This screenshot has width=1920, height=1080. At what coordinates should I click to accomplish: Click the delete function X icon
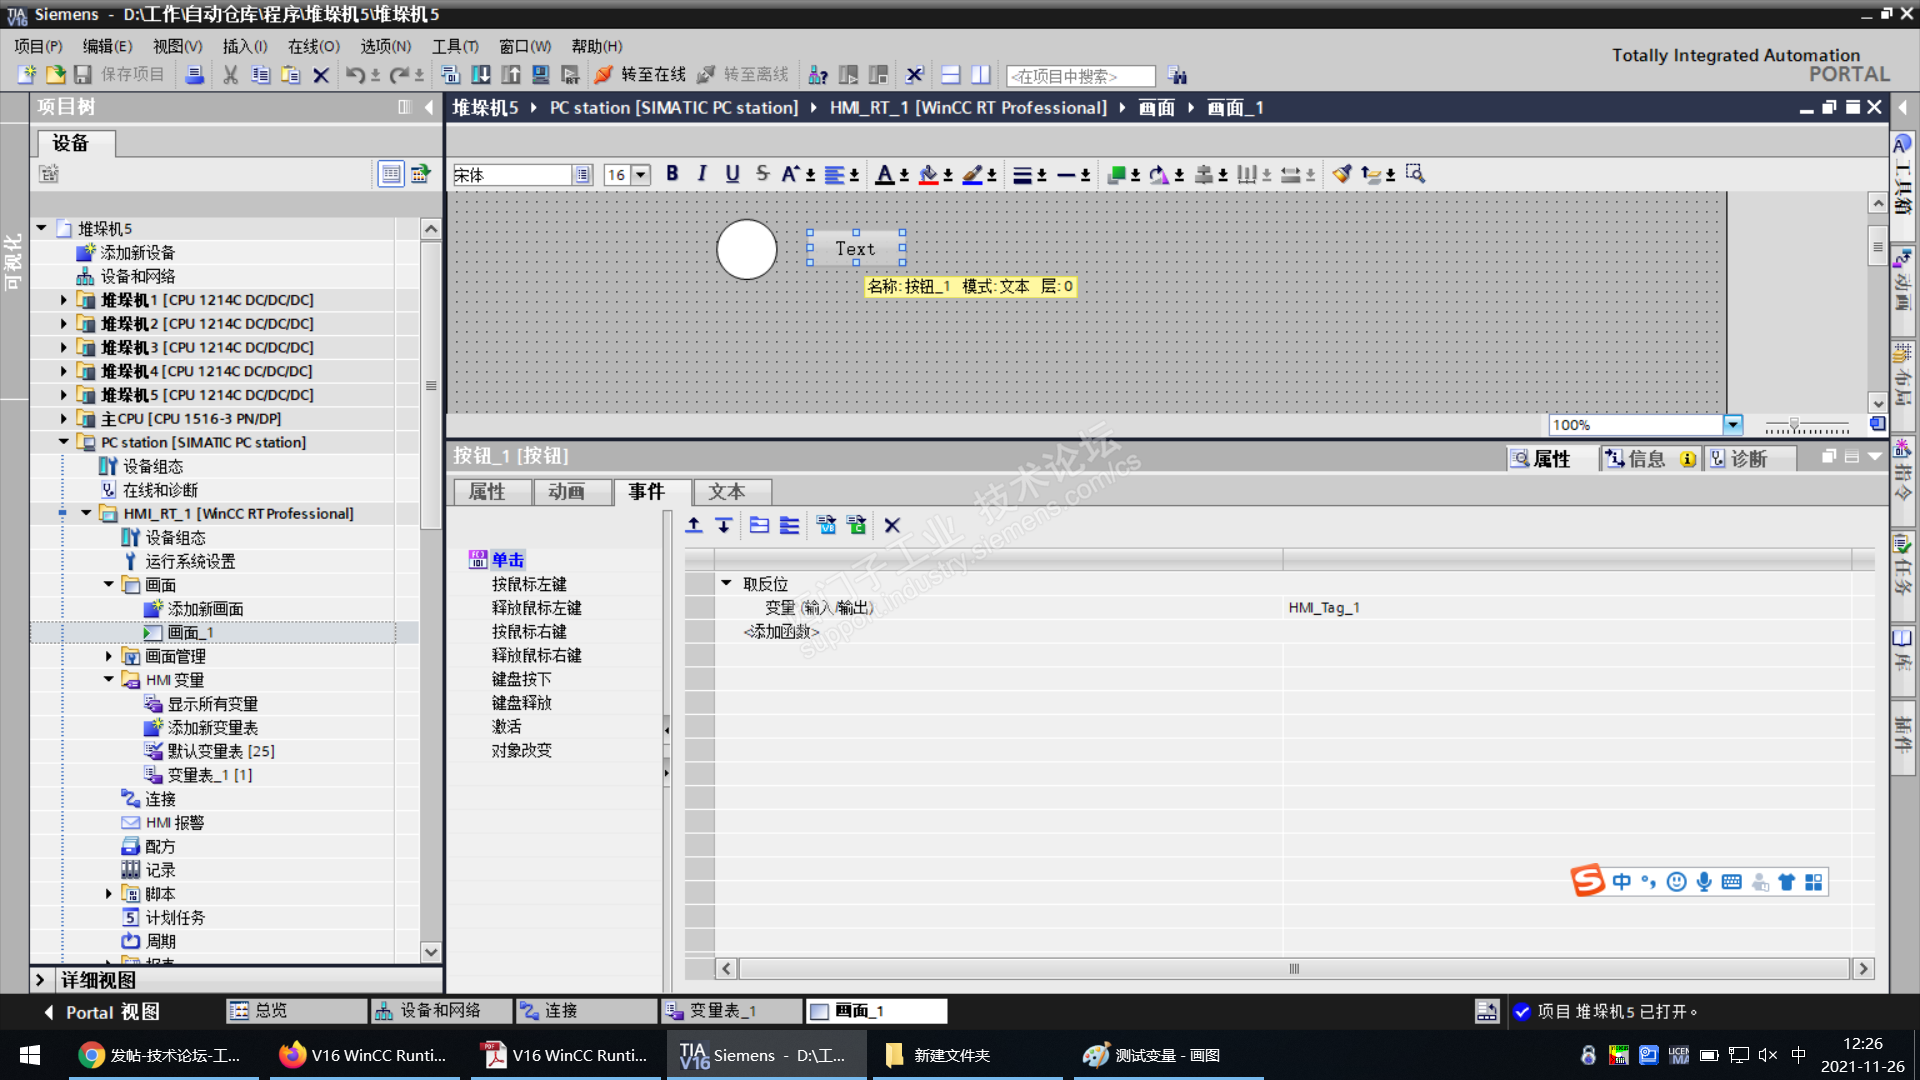click(892, 526)
